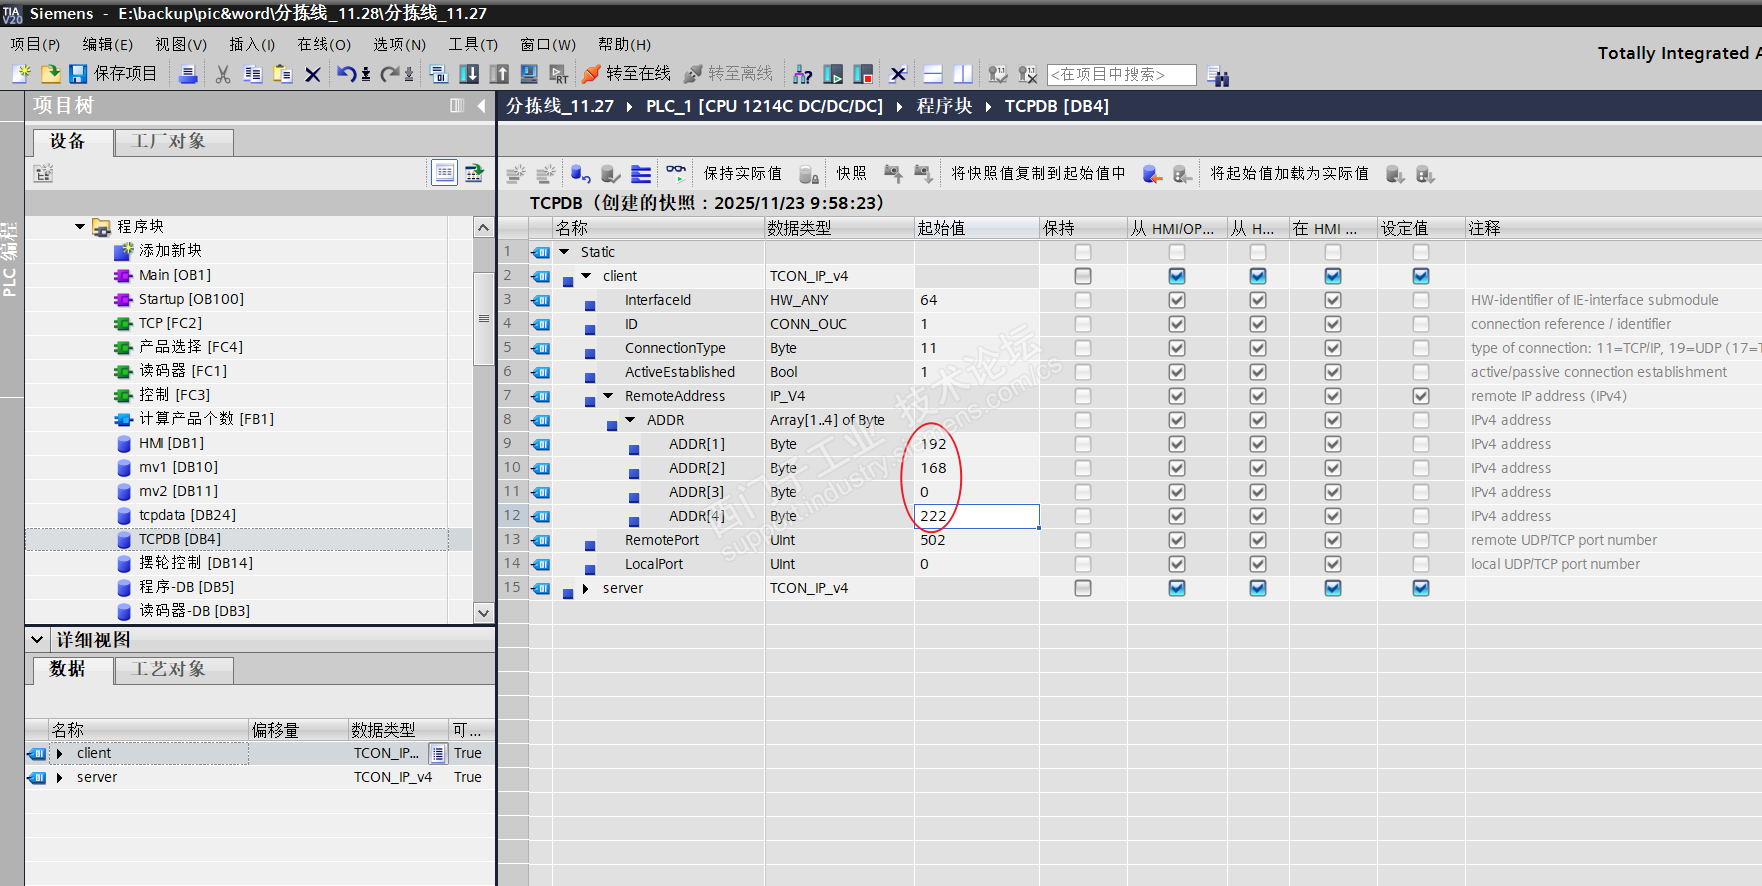Click 转至在线 to go online
Image resolution: width=1762 pixels, height=886 pixels.
pos(626,74)
